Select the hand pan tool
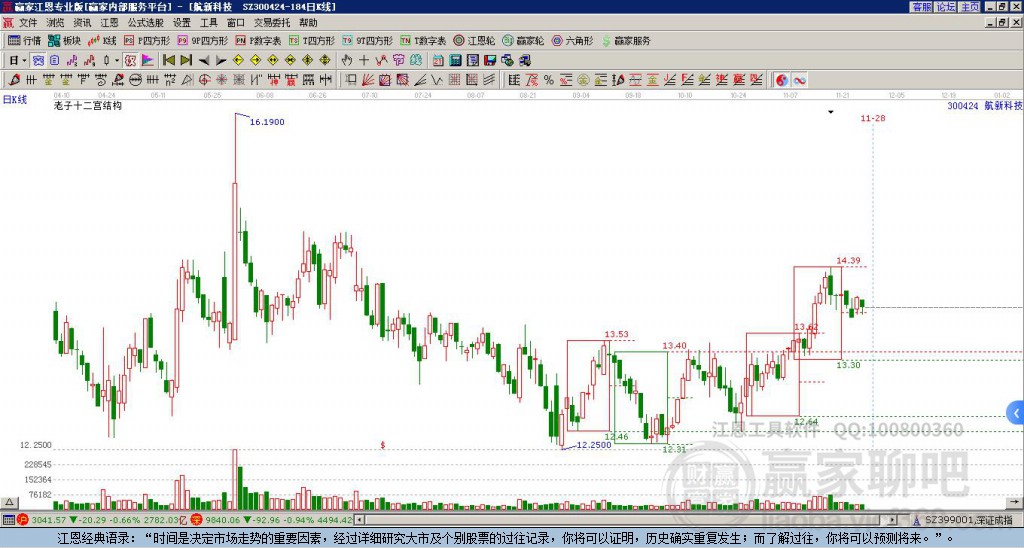 click(x=347, y=60)
